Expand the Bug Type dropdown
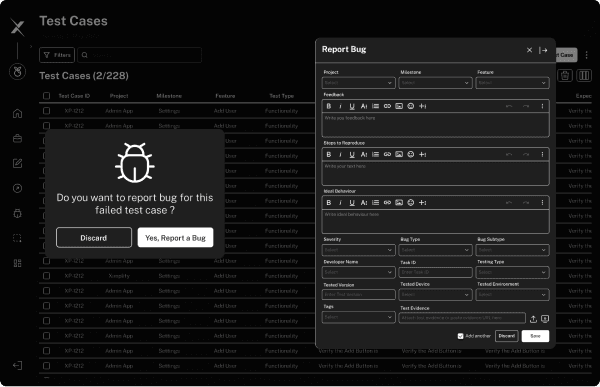The height and width of the screenshot is (387, 600). (435, 250)
